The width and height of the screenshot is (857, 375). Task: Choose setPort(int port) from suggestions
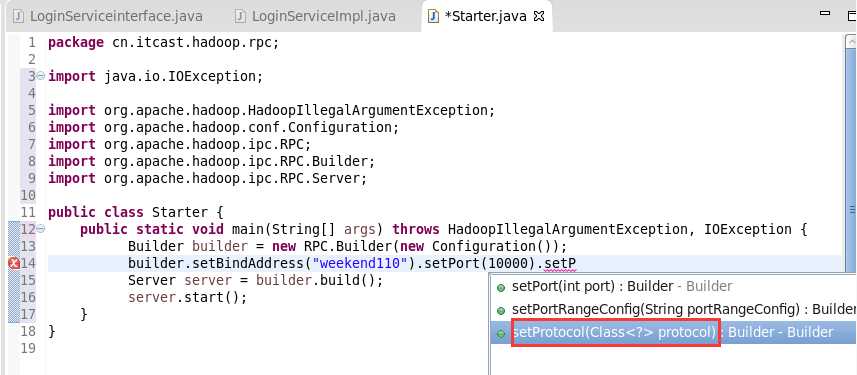click(x=622, y=286)
